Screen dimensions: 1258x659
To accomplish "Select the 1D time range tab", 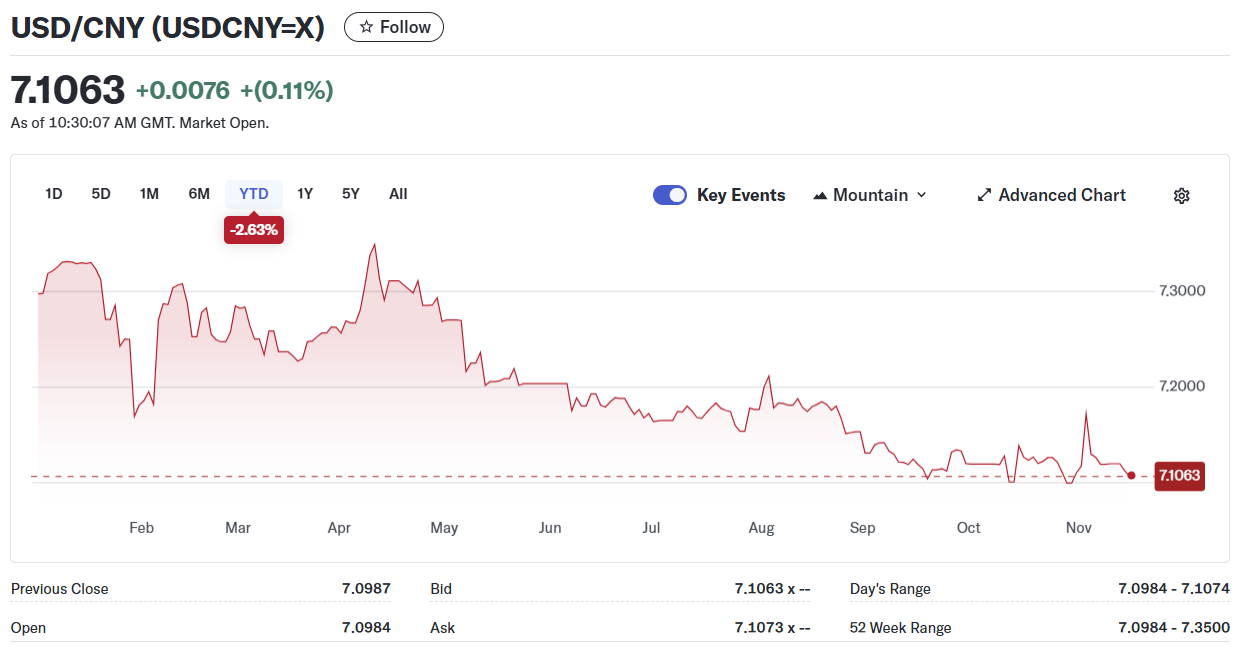I will click(54, 194).
